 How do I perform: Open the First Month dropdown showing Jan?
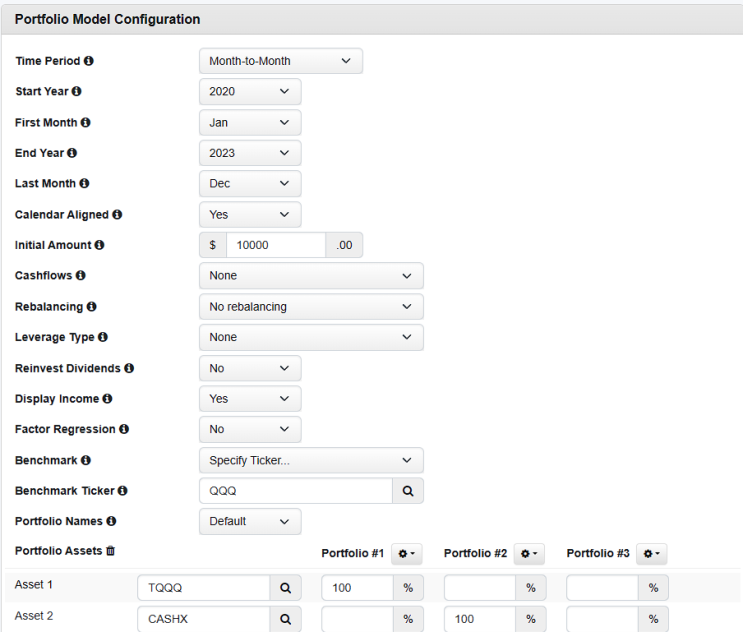tap(250, 122)
